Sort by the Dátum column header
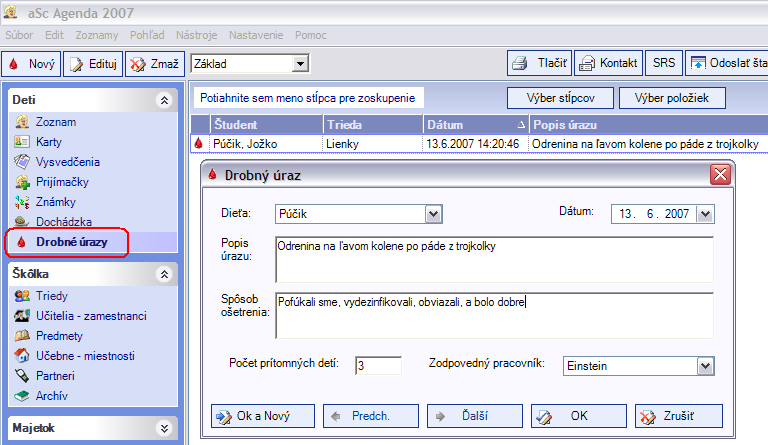The height and width of the screenshot is (445, 768). click(476, 125)
